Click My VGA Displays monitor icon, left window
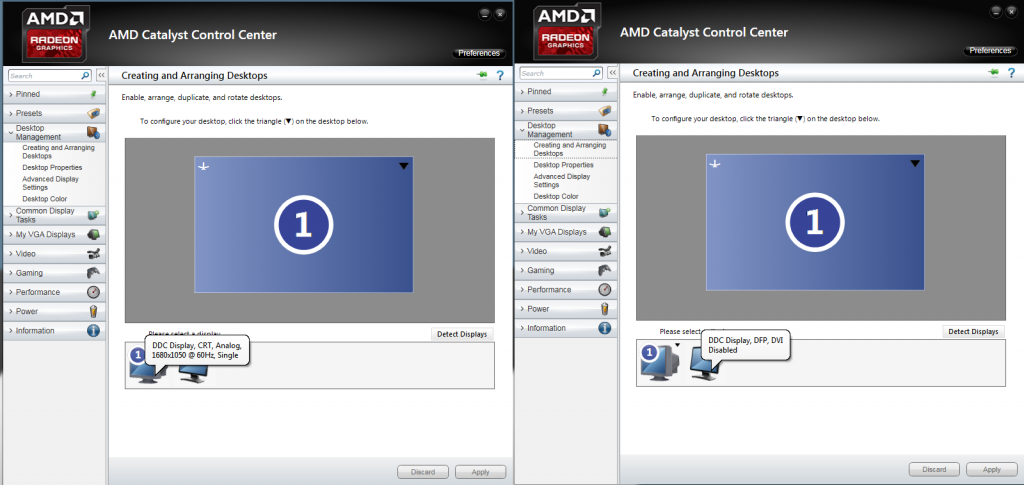Image resolution: width=1024 pixels, height=485 pixels. point(93,234)
